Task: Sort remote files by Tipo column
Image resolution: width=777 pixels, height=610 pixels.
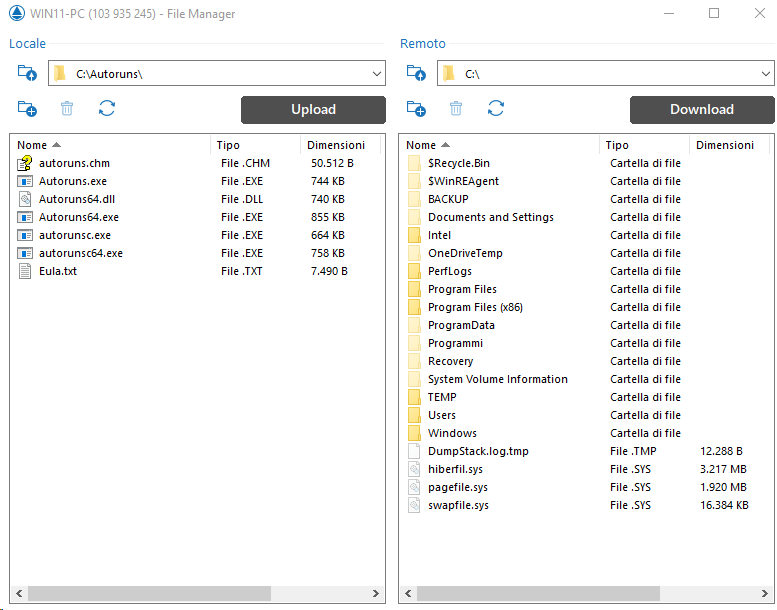Action: (617, 145)
